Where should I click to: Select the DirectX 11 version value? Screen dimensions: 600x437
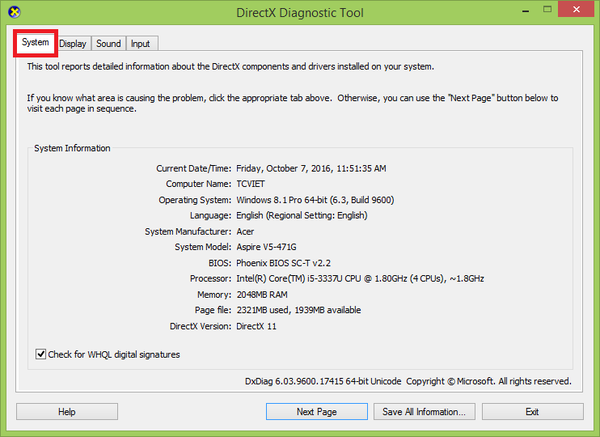tap(256, 326)
